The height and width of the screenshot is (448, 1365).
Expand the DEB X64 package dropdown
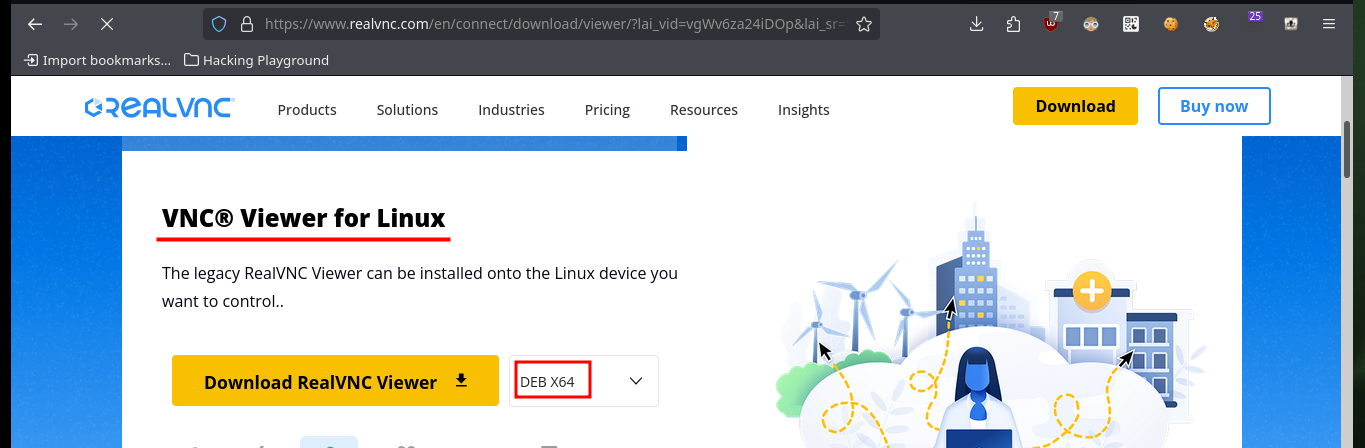coord(584,381)
